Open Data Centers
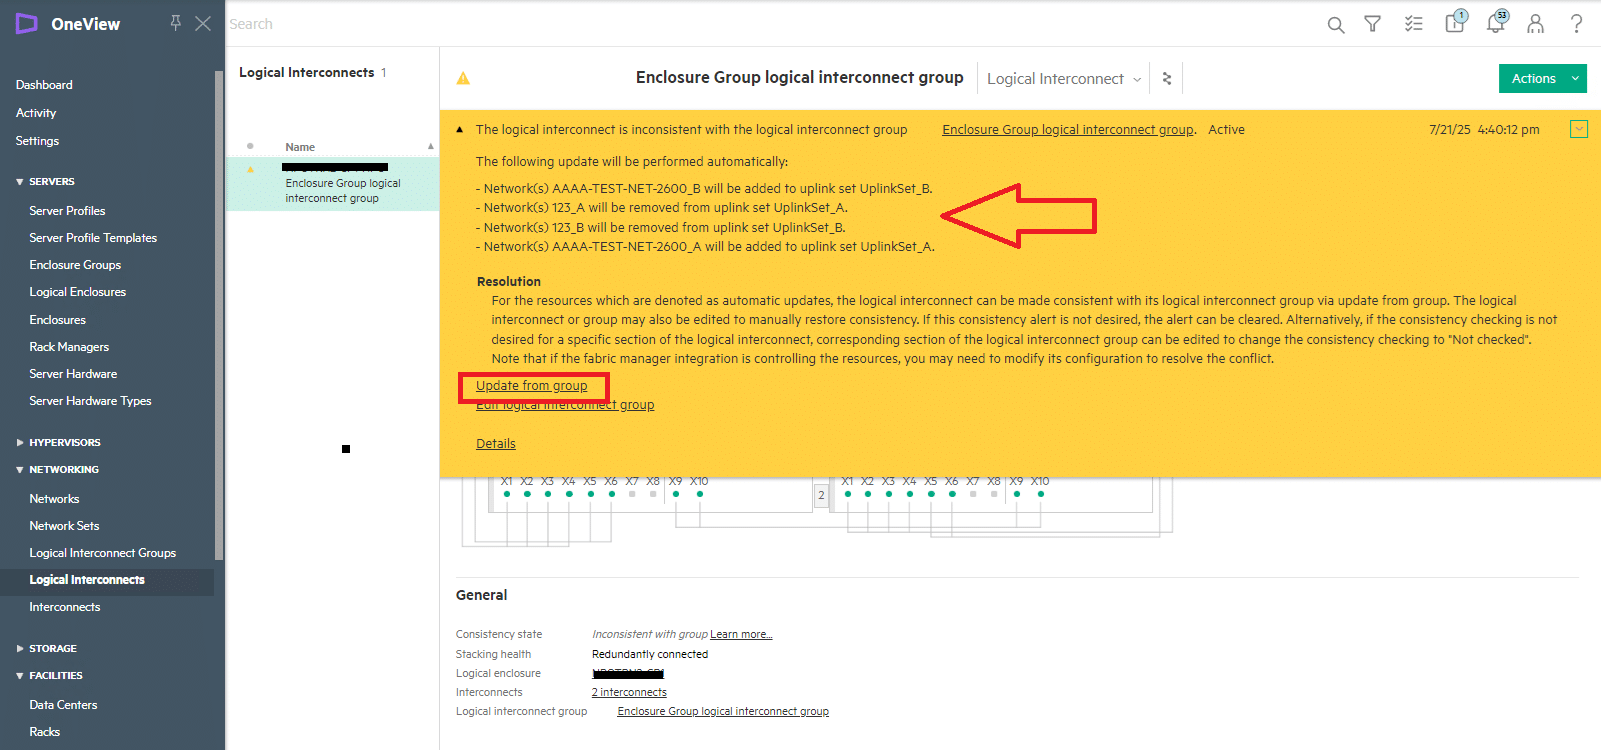This screenshot has width=1601, height=750. click(x=63, y=705)
